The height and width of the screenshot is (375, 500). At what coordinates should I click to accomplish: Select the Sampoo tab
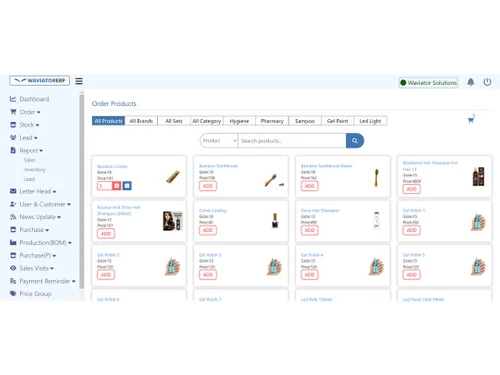point(305,121)
